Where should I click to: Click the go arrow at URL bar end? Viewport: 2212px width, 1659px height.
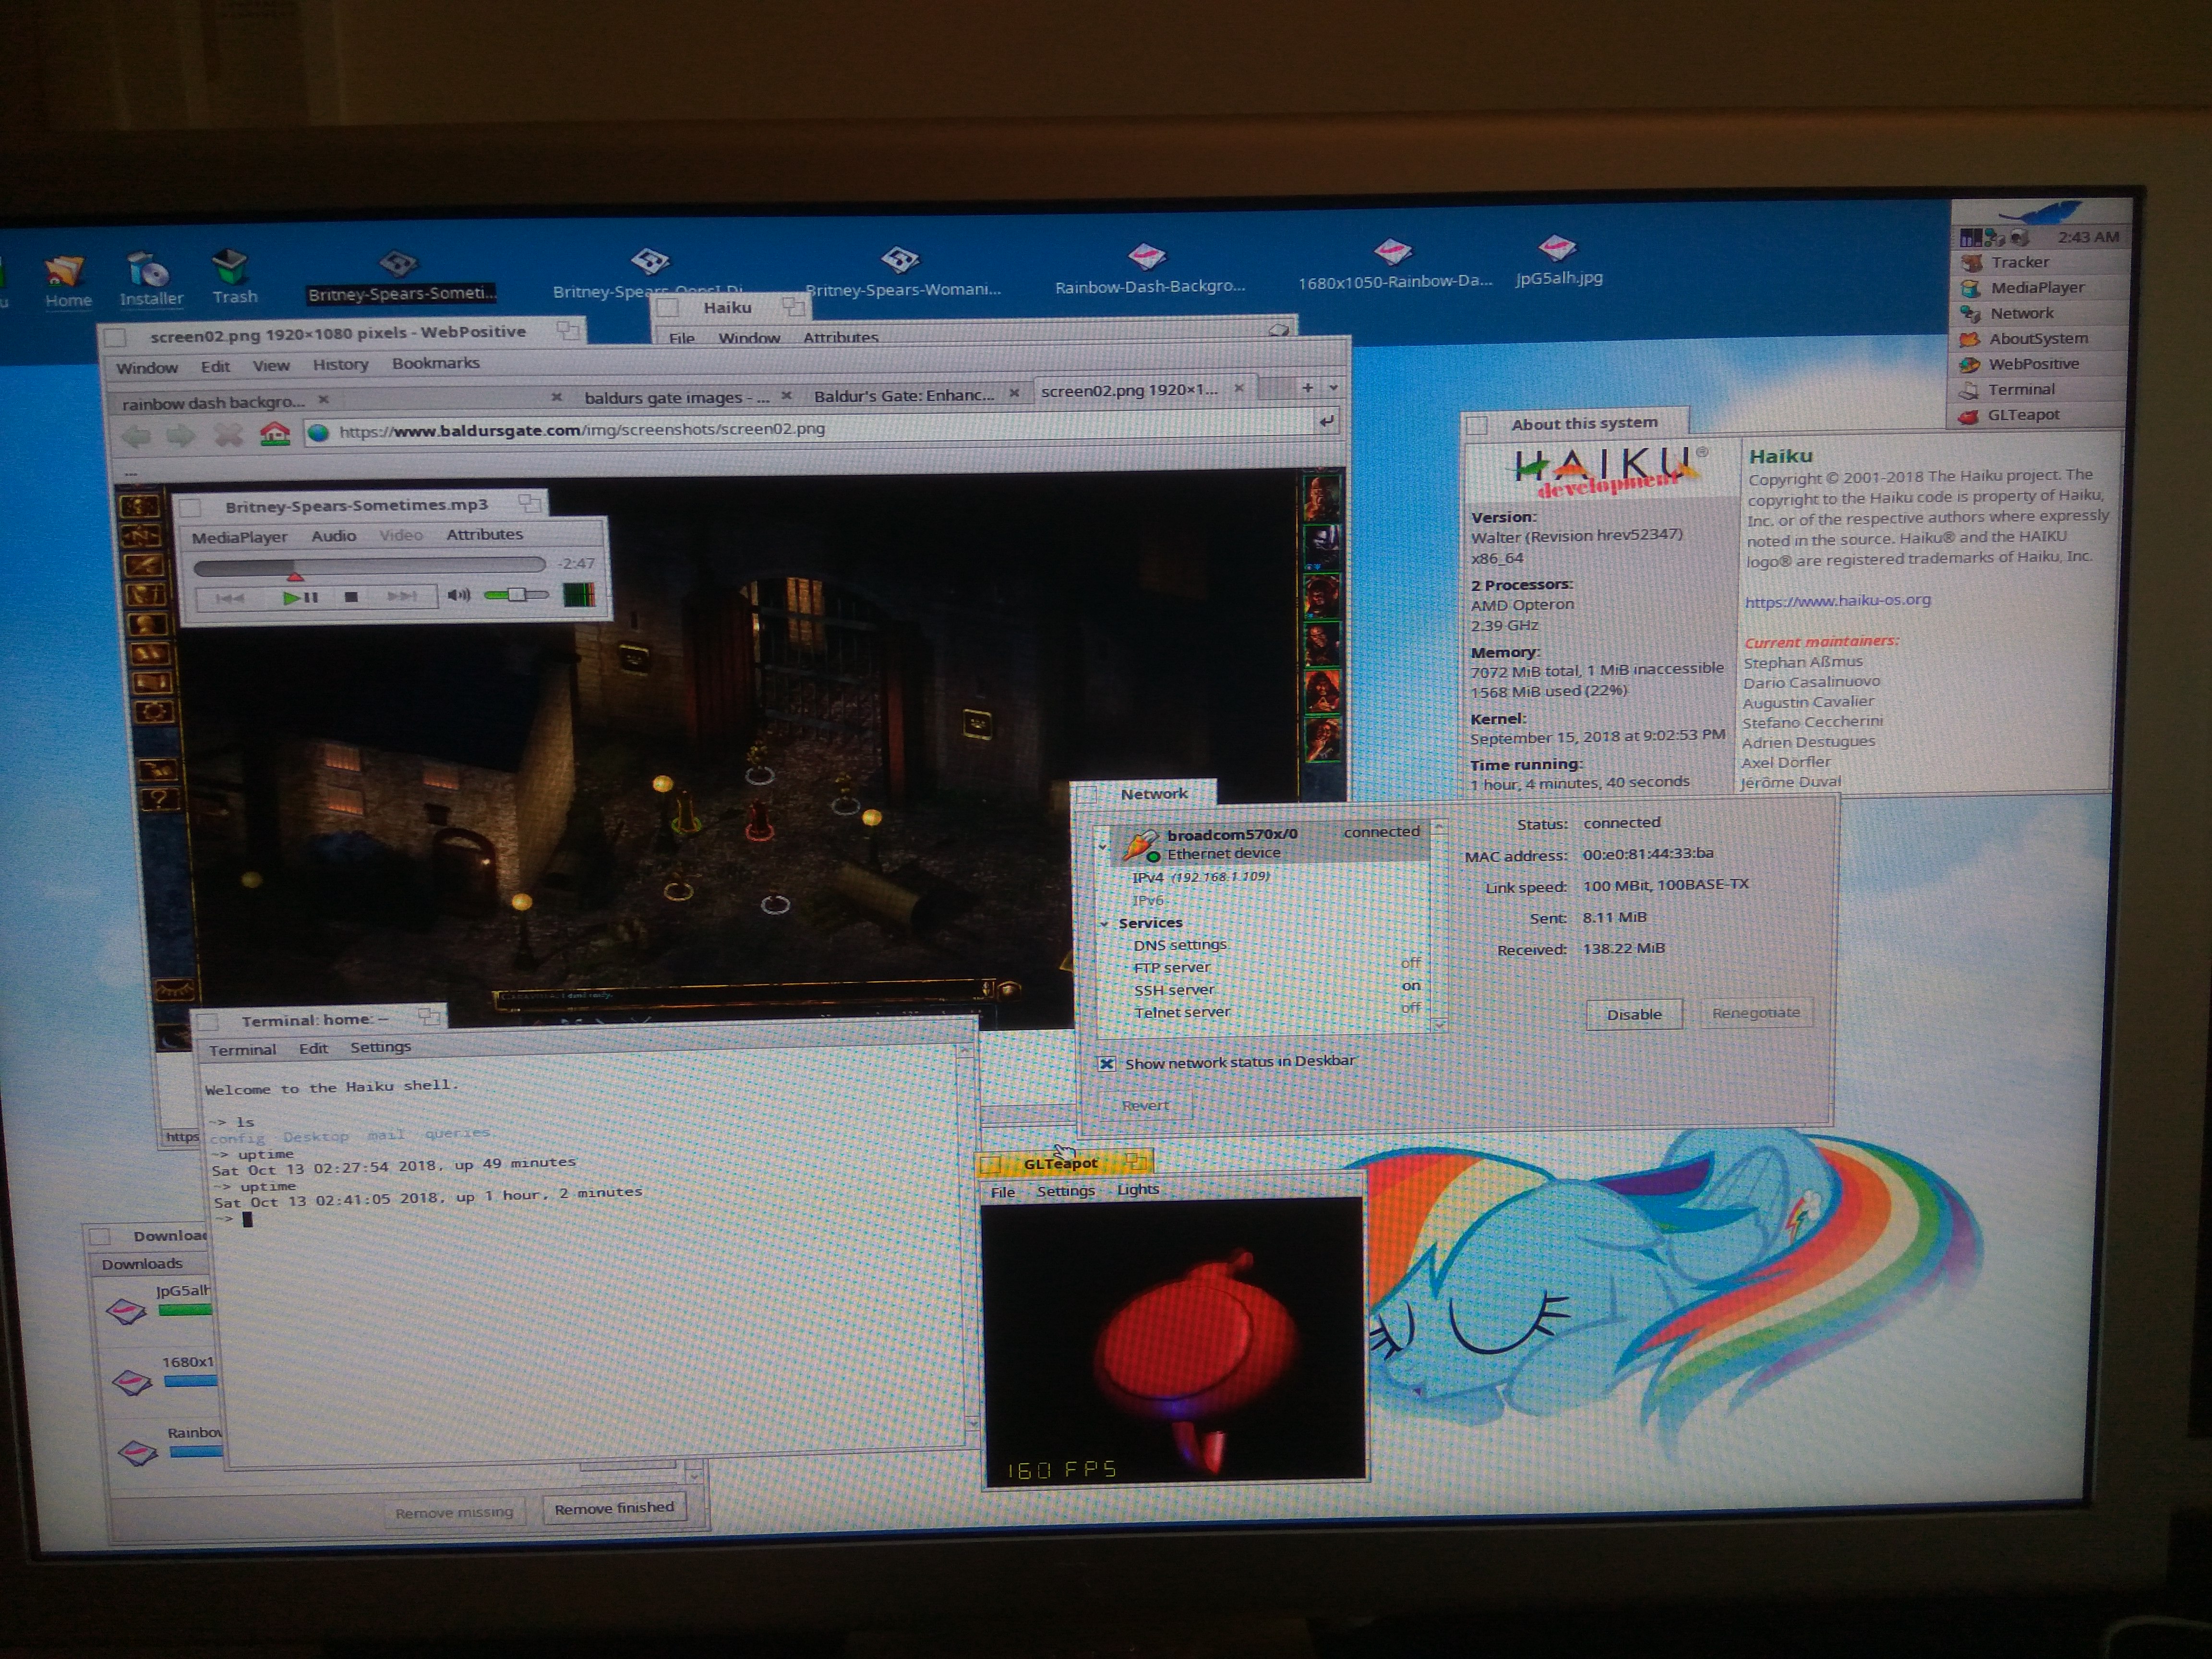pyautogui.click(x=1326, y=422)
